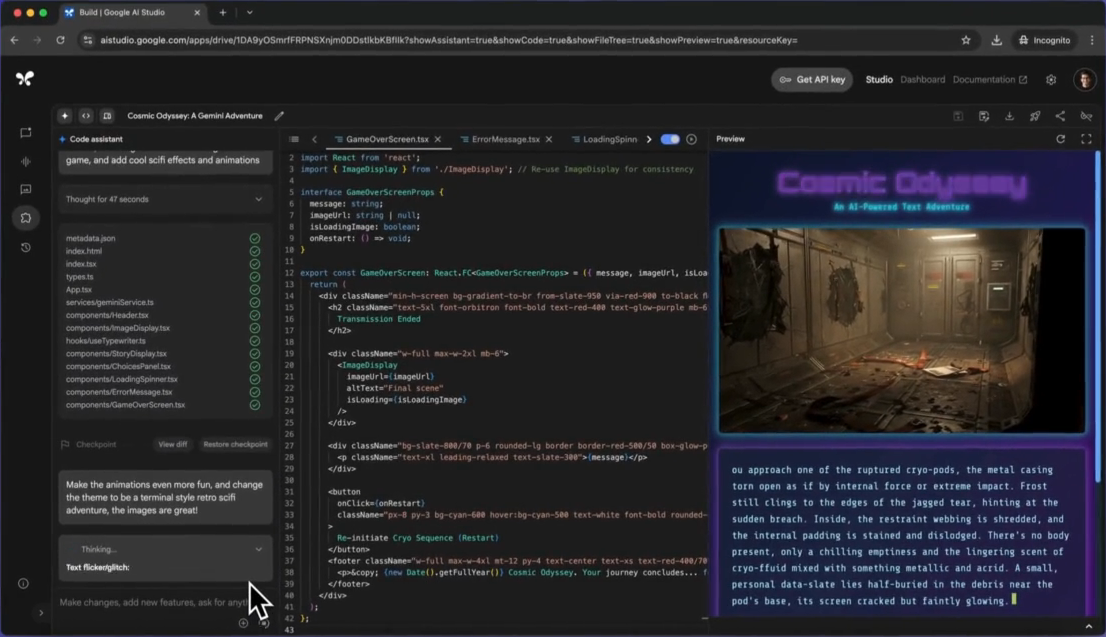Image resolution: width=1106 pixels, height=637 pixels.
Task: Toggle the preview panel layout button
Action: coord(107,116)
